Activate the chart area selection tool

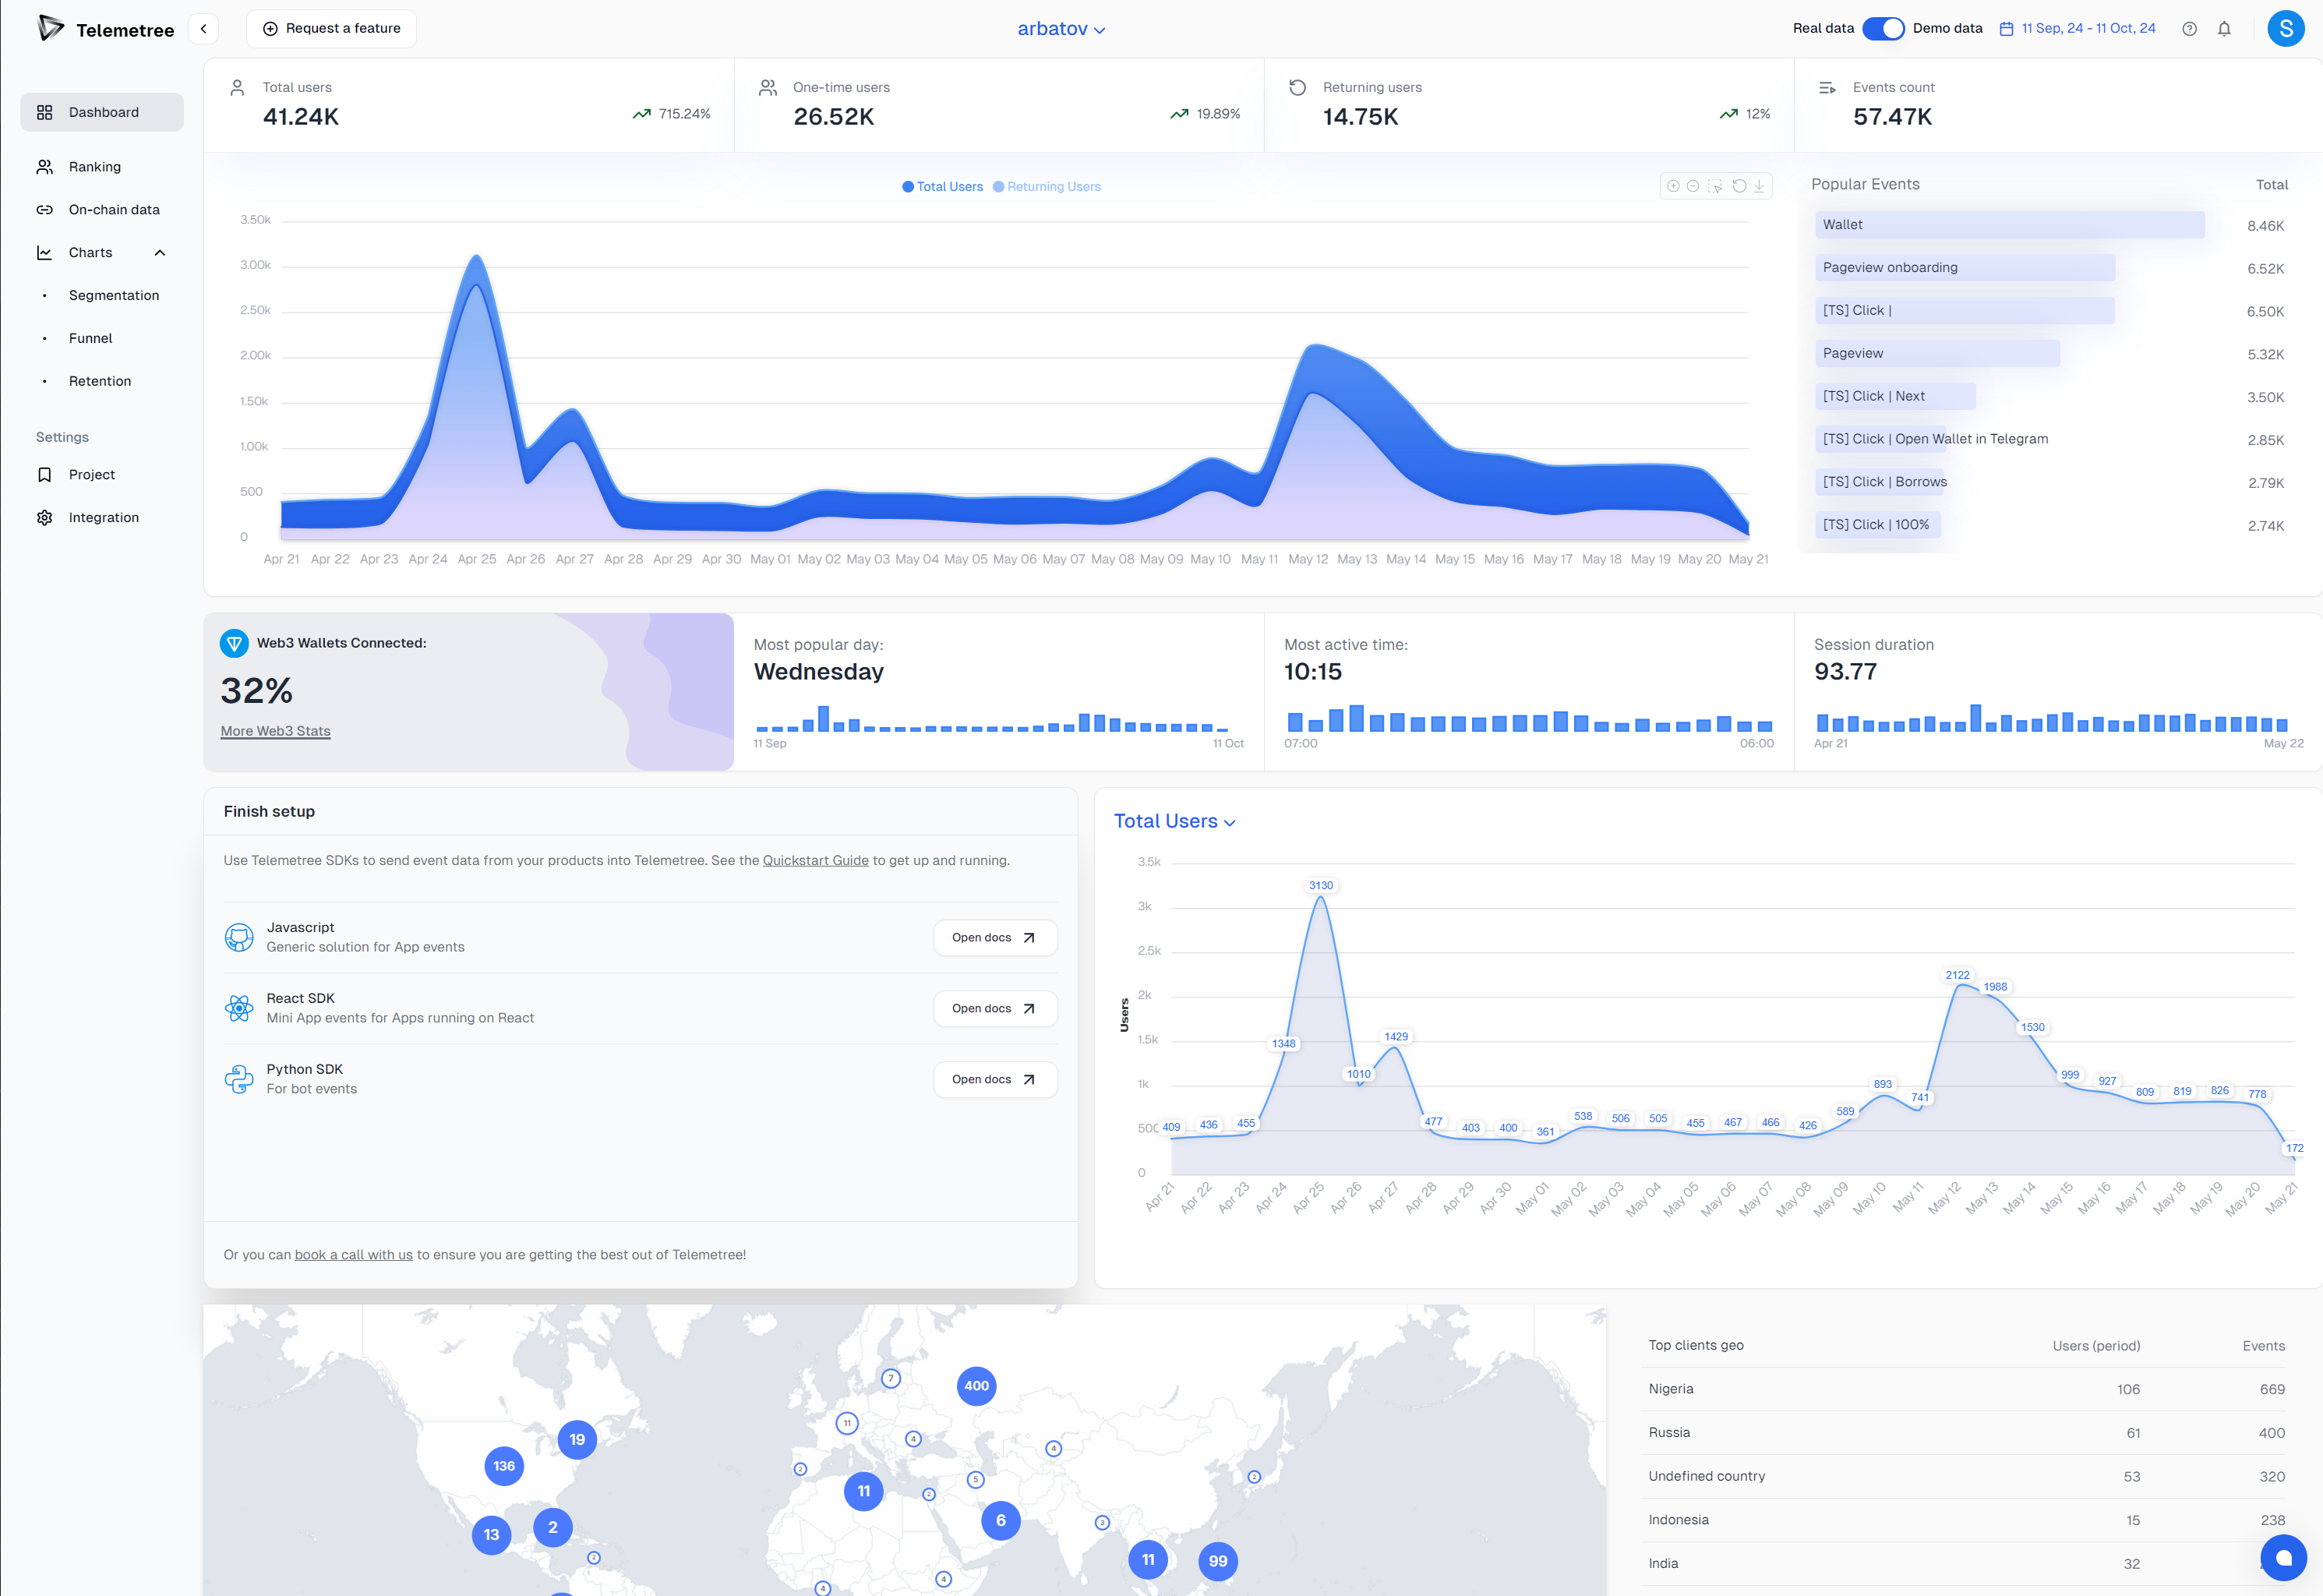pos(1715,186)
